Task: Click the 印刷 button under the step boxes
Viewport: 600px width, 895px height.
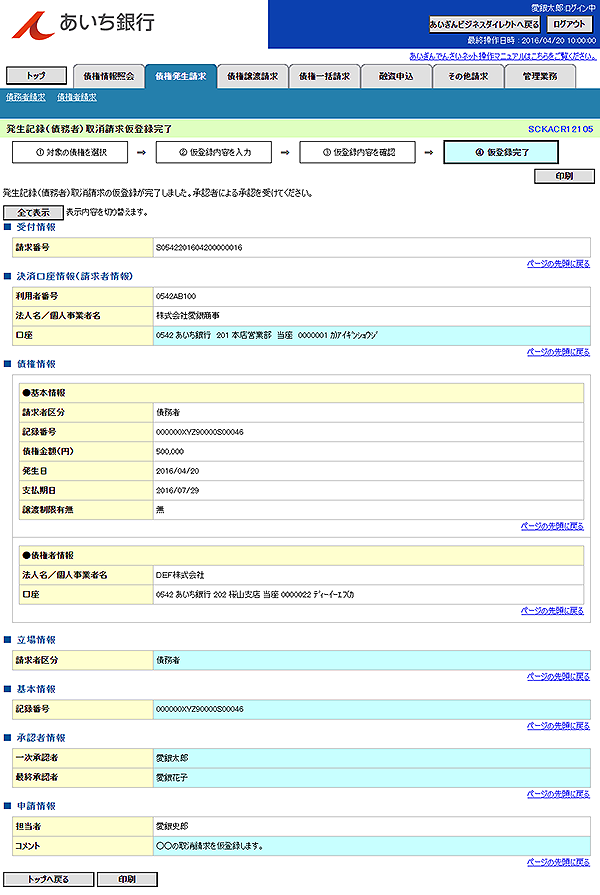Action: click(564, 176)
